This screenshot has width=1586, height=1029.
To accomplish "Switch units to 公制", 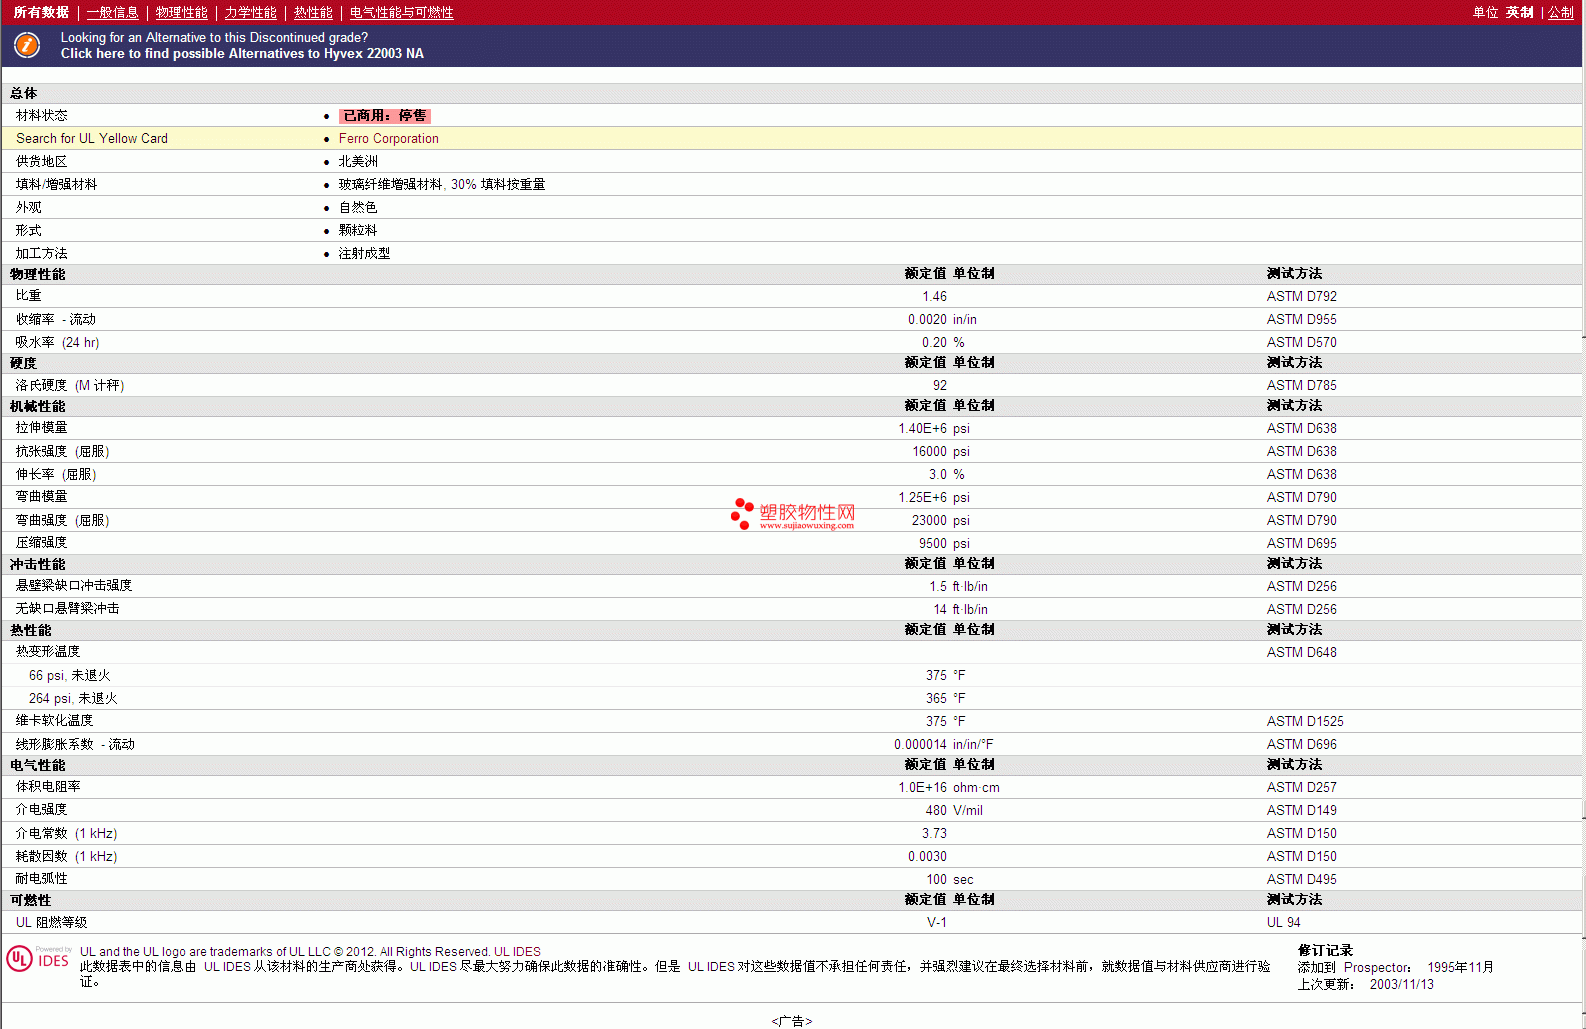I will tap(1561, 12).
